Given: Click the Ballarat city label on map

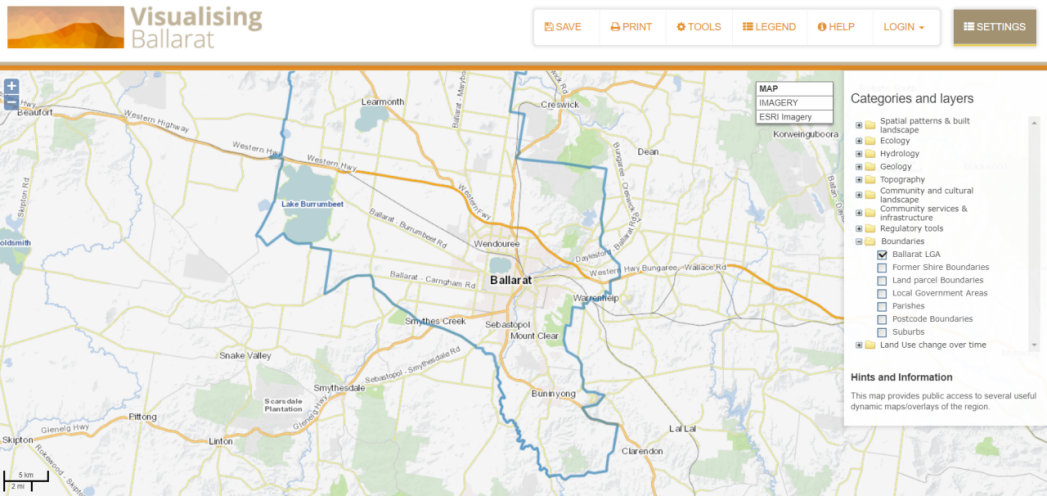Looking at the screenshot, I should pos(511,280).
